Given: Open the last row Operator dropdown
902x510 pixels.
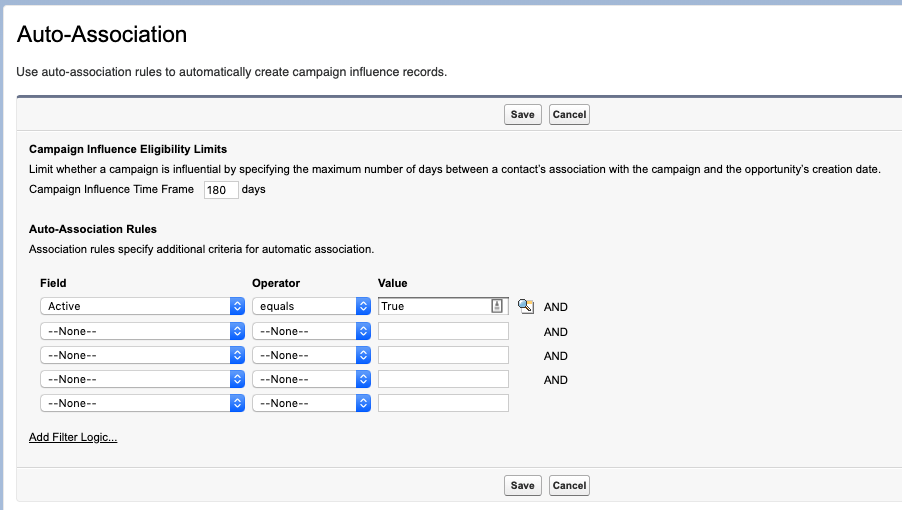Looking at the screenshot, I should coord(311,403).
